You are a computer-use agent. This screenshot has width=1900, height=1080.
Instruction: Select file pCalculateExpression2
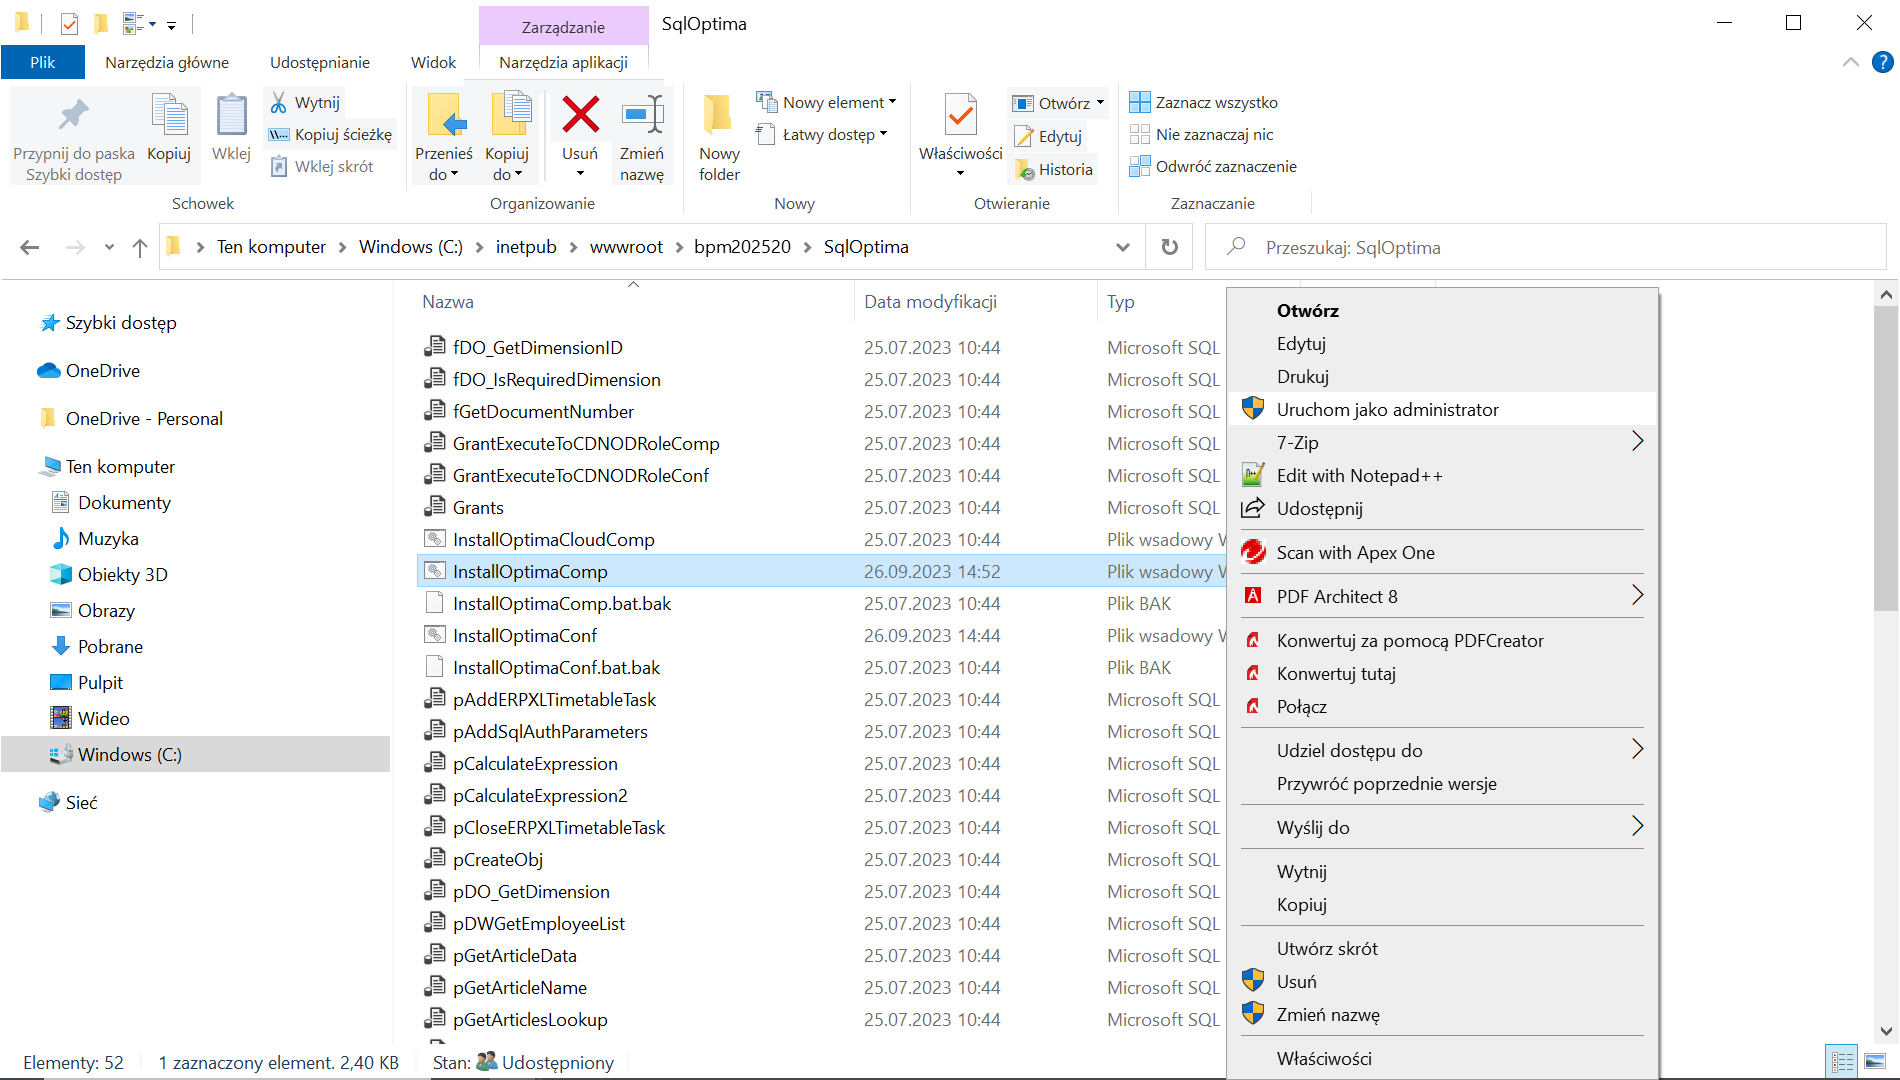click(540, 795)
